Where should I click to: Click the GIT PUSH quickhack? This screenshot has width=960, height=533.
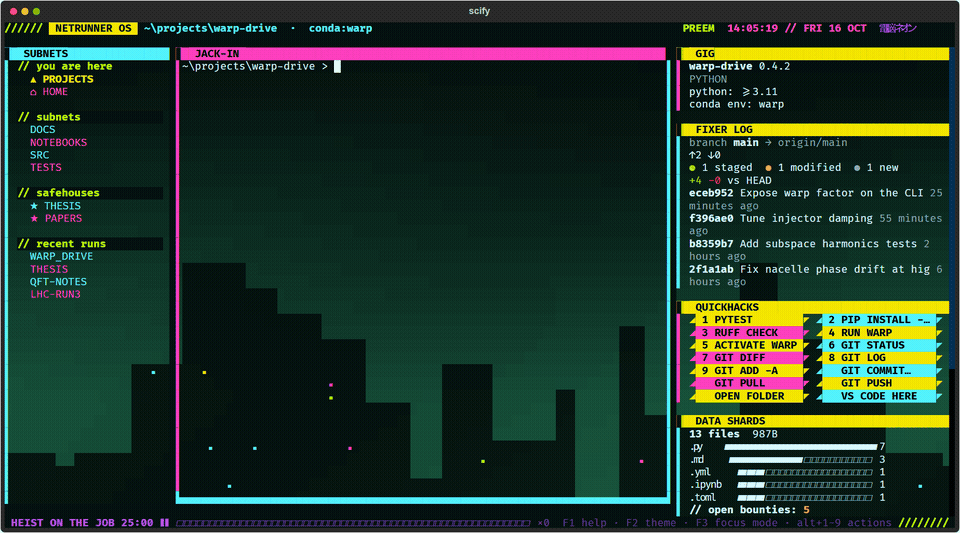pos(879,383)
